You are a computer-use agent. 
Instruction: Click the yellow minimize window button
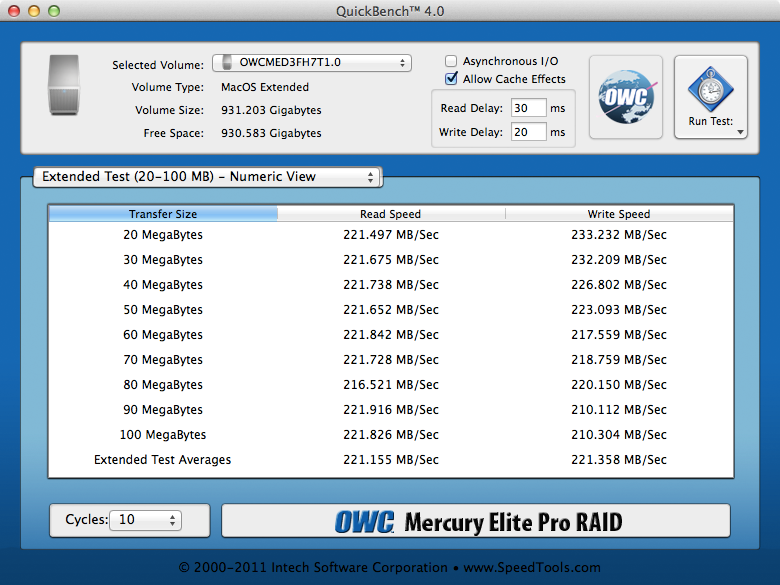tap(33, 11)
